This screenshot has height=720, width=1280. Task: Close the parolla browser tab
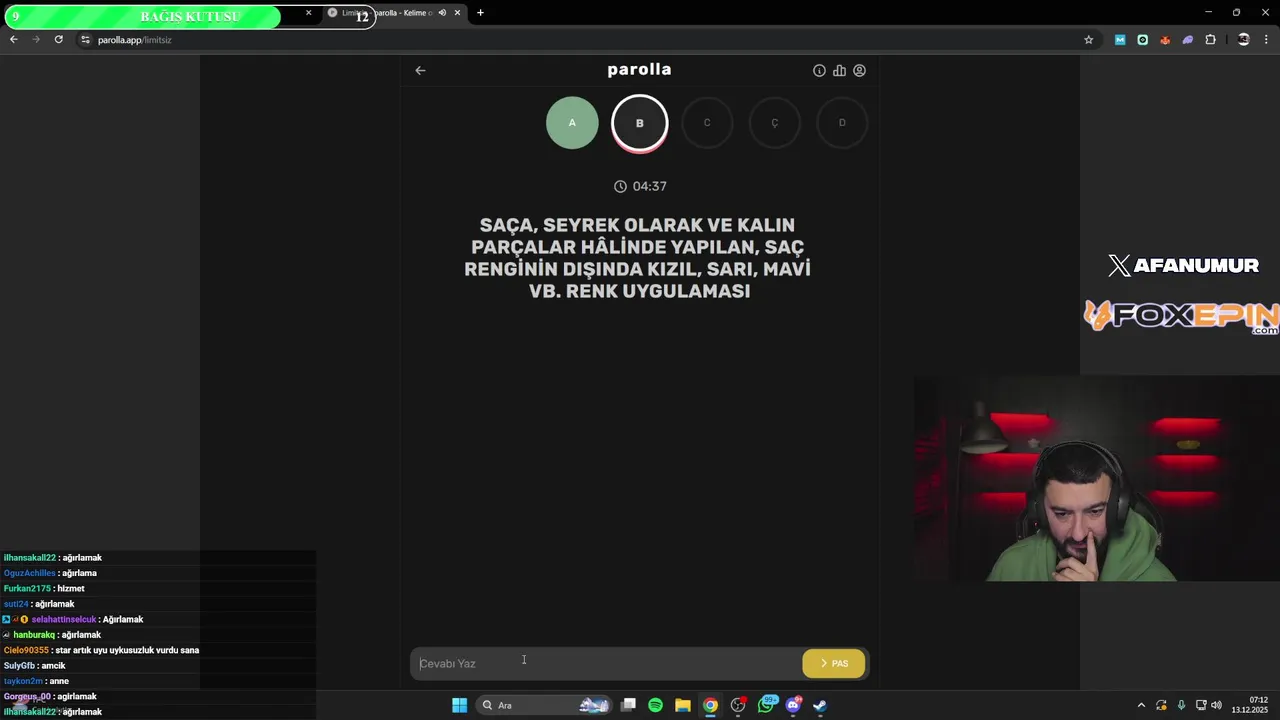(457, 13)
